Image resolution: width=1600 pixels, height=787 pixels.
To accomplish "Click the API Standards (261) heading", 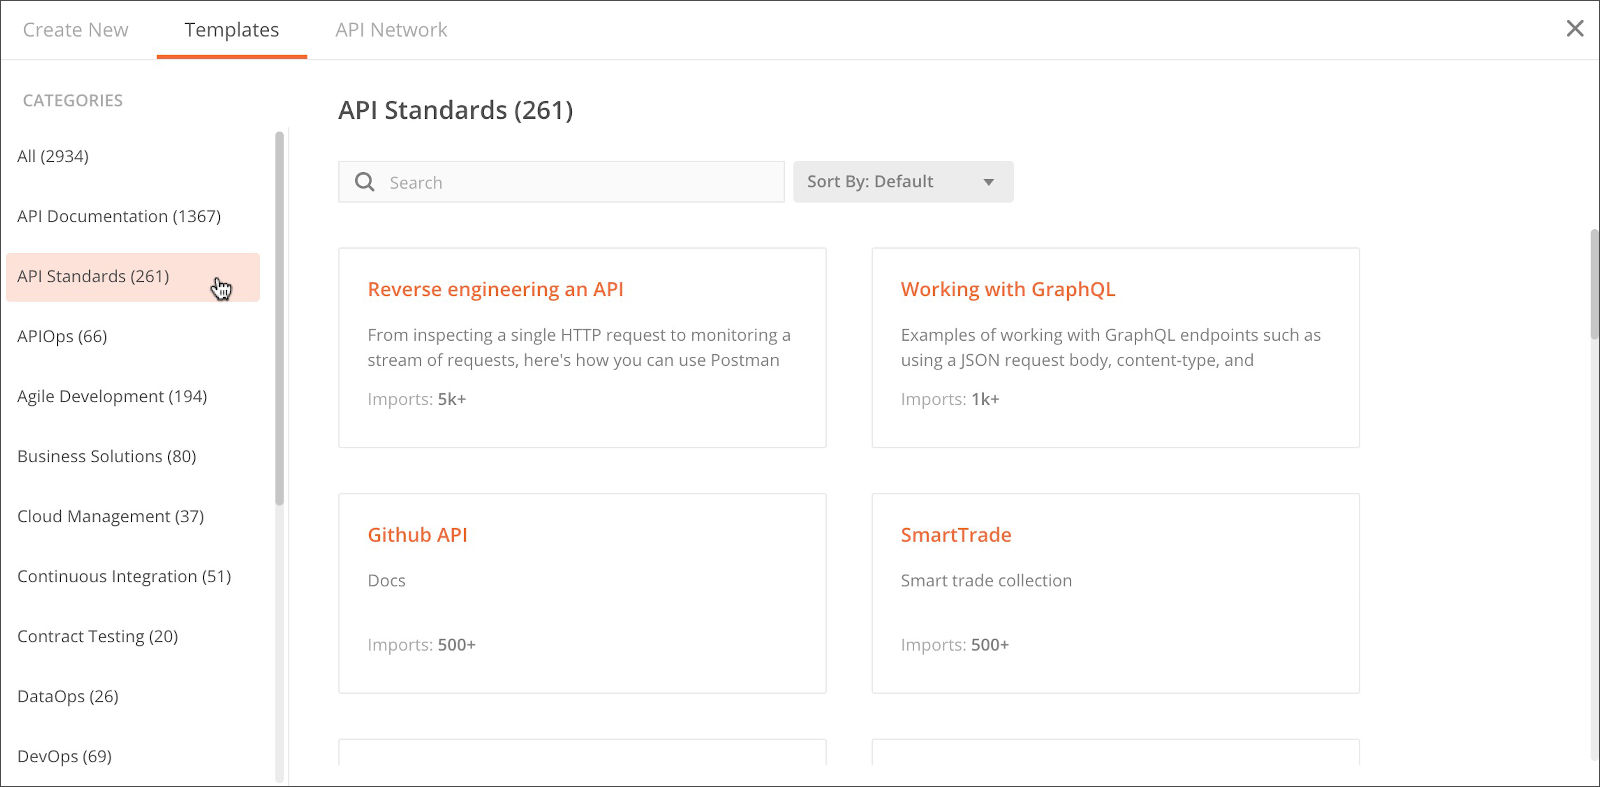I will click(x=456, y=110).
